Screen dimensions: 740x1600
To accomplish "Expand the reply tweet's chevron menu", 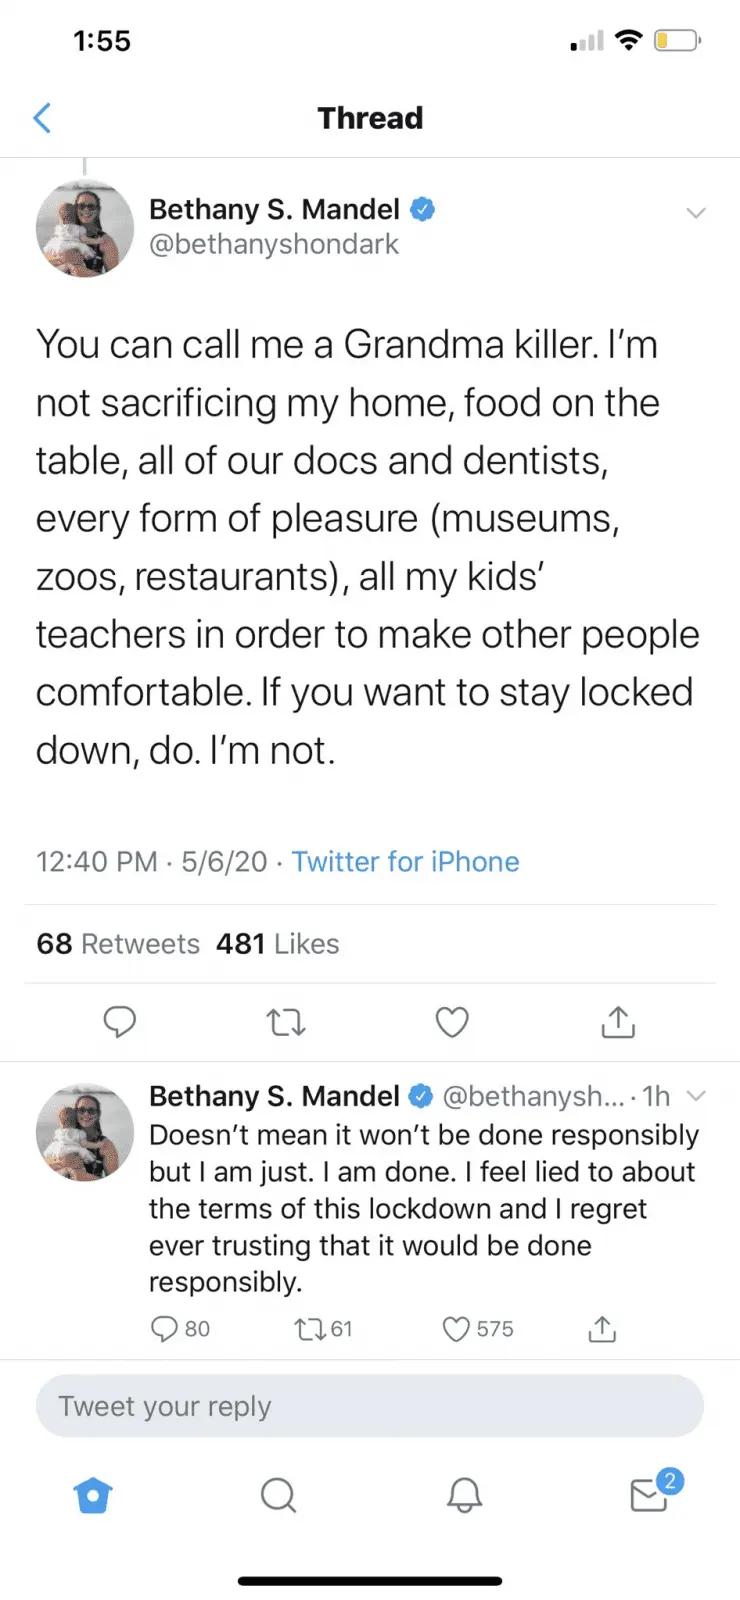I will [697, 1096].
